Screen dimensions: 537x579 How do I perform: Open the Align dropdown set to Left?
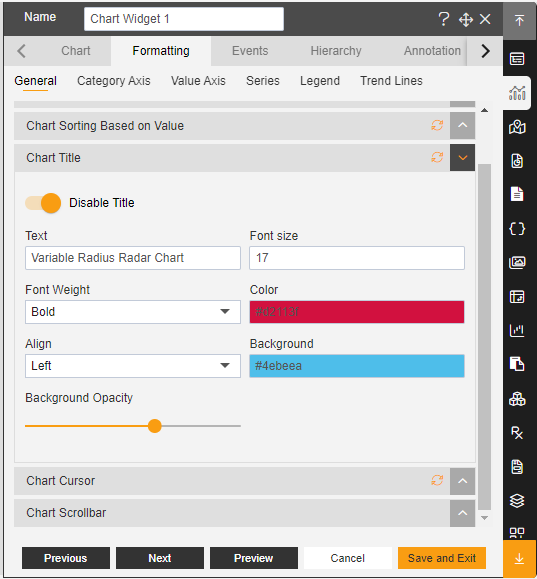pyautogui.click(x=133, y=366)
